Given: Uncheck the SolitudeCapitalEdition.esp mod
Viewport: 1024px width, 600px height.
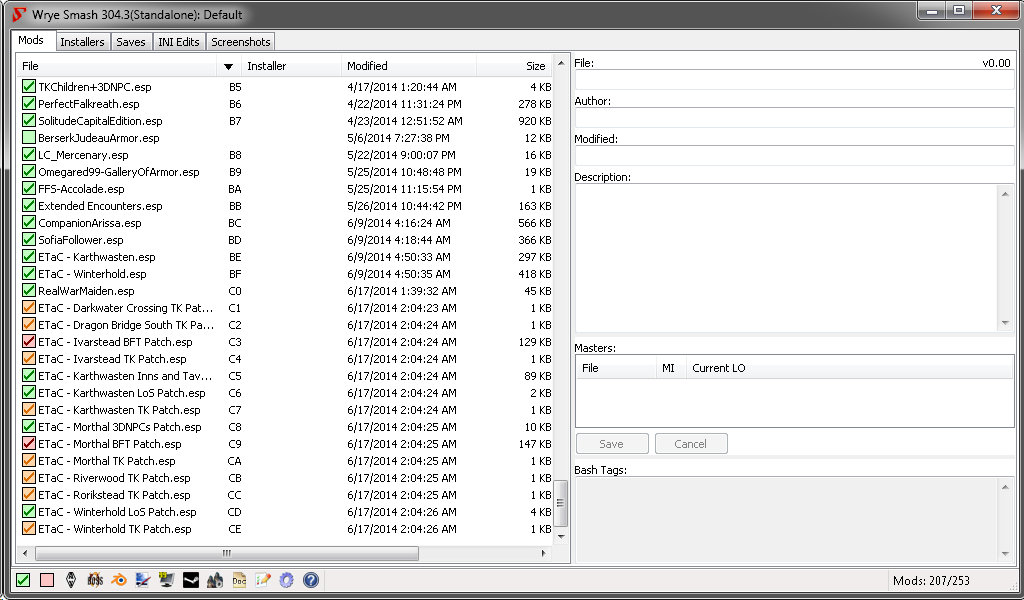Looking at the screenshot, I should pos(29,120).
